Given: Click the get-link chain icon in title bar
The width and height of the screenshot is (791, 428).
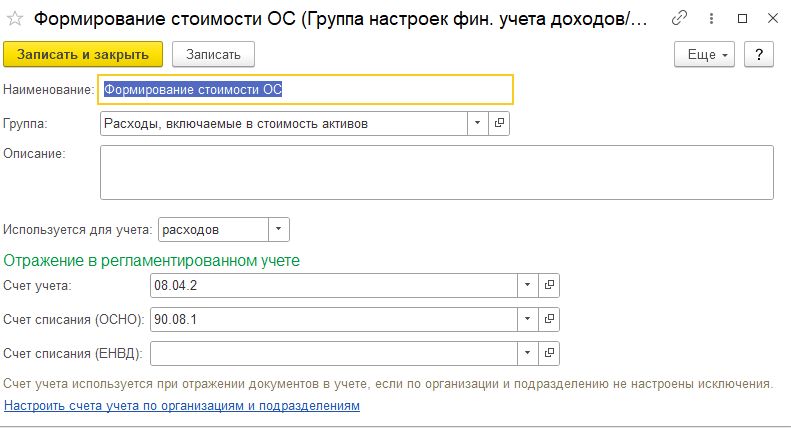Looking at the screenshot, I should coord(680,18).
